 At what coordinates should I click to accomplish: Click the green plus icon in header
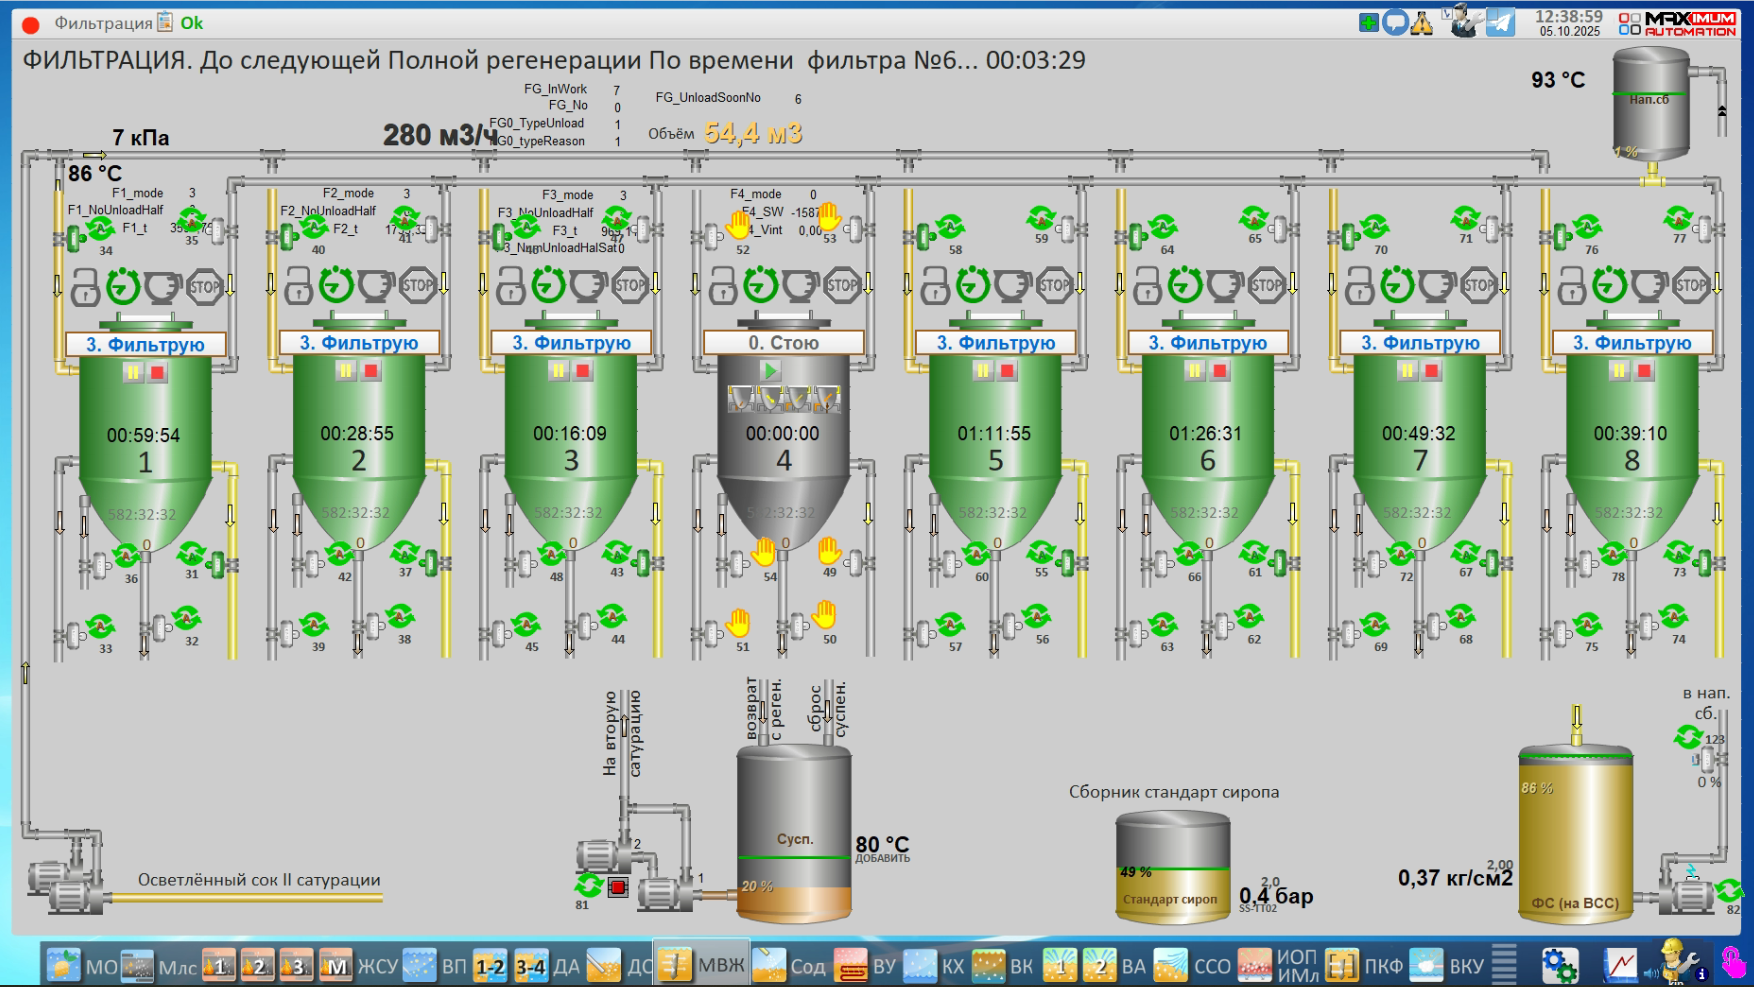[1369, 22]
